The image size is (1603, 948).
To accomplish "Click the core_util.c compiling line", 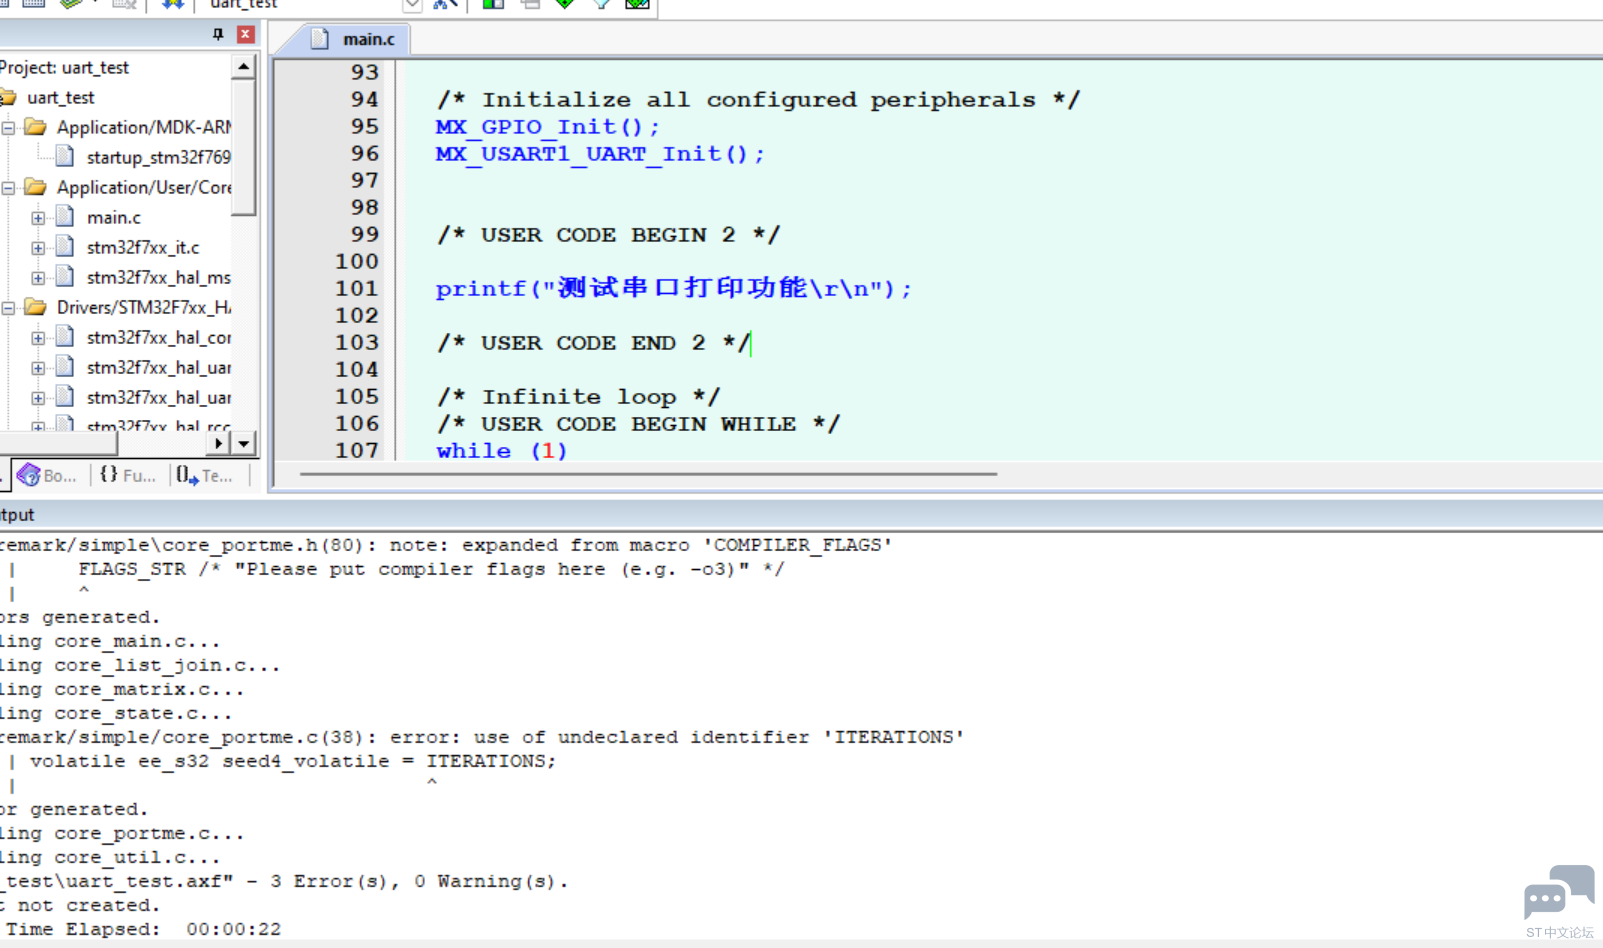I will pyautogui.click(x=110, y=857).
